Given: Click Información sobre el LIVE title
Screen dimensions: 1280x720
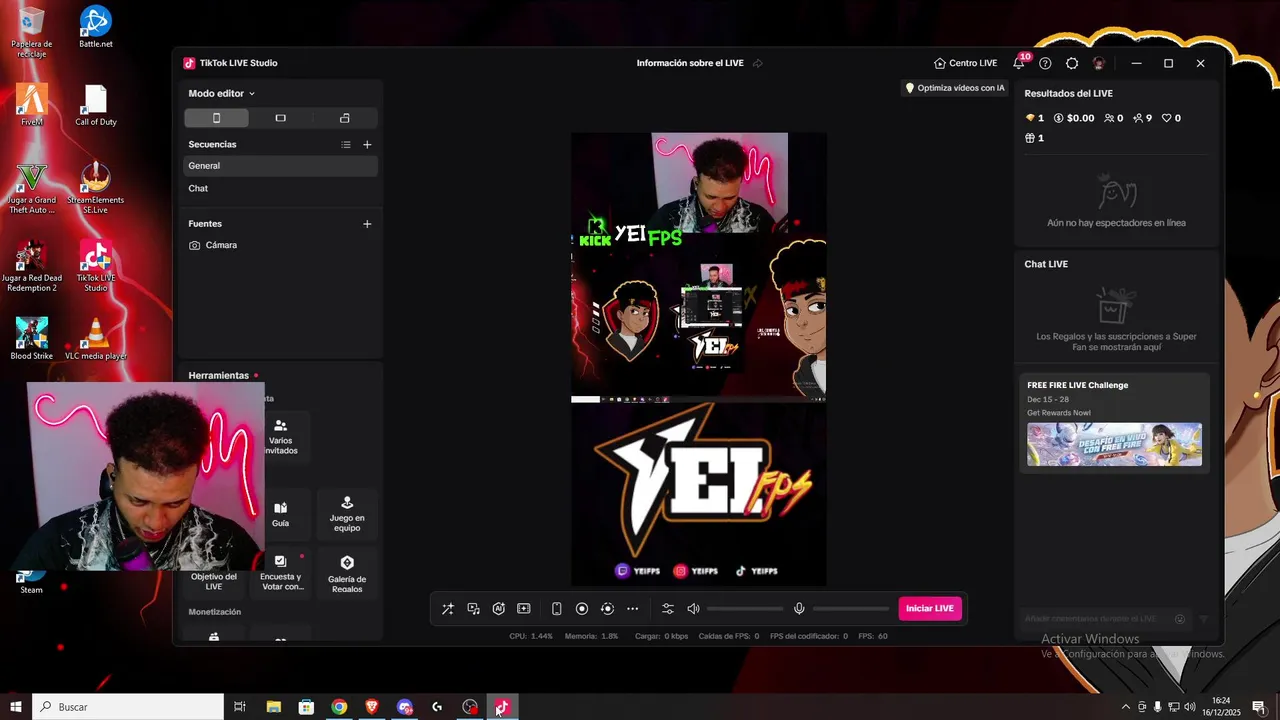Looking at the screenshot, I should 690,63.
